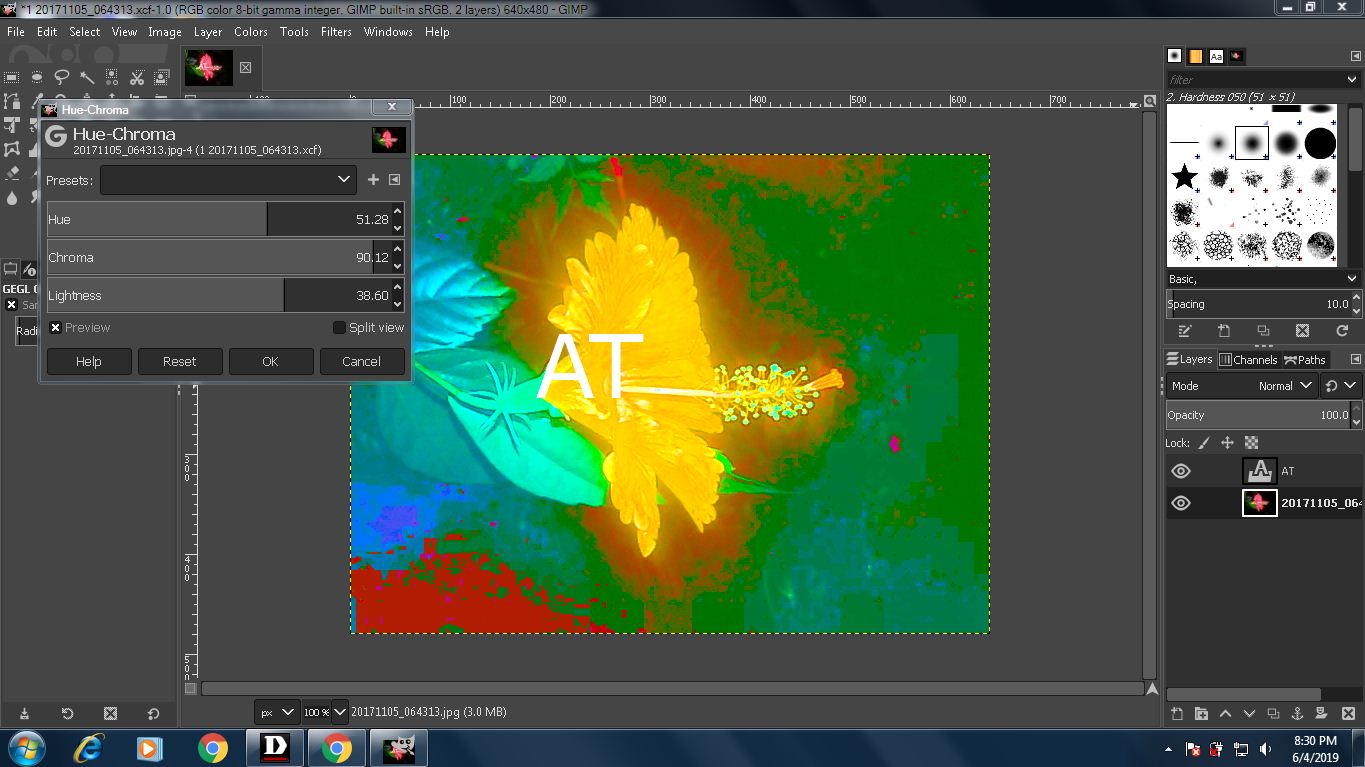Refresh the brushes list
Viewport: 1365px width, 767px height.
[x=1342, y=331]
